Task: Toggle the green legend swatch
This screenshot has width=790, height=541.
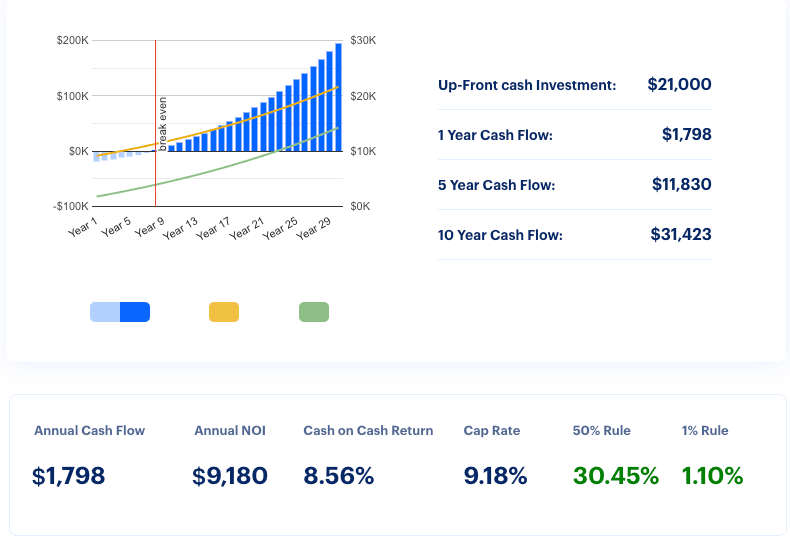Action: click(314, 312)
